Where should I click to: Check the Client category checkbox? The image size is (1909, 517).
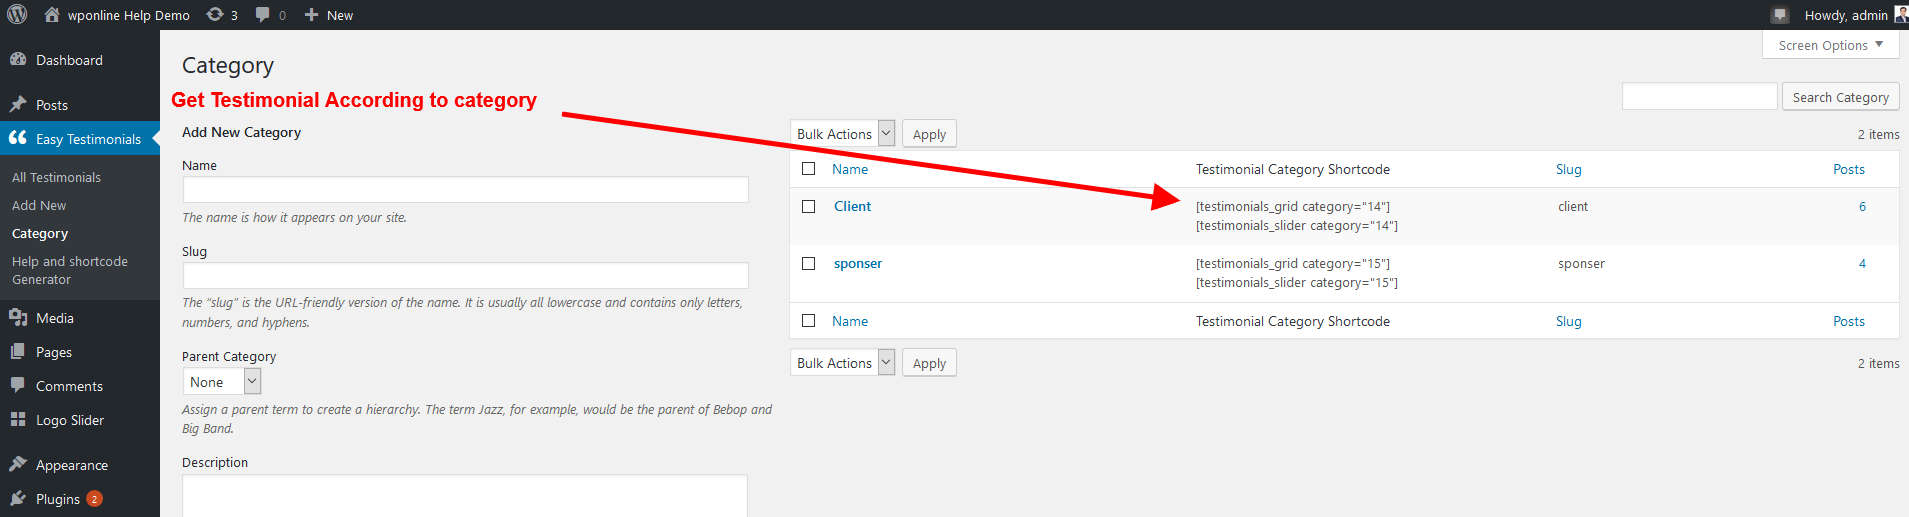coord(808,206)
